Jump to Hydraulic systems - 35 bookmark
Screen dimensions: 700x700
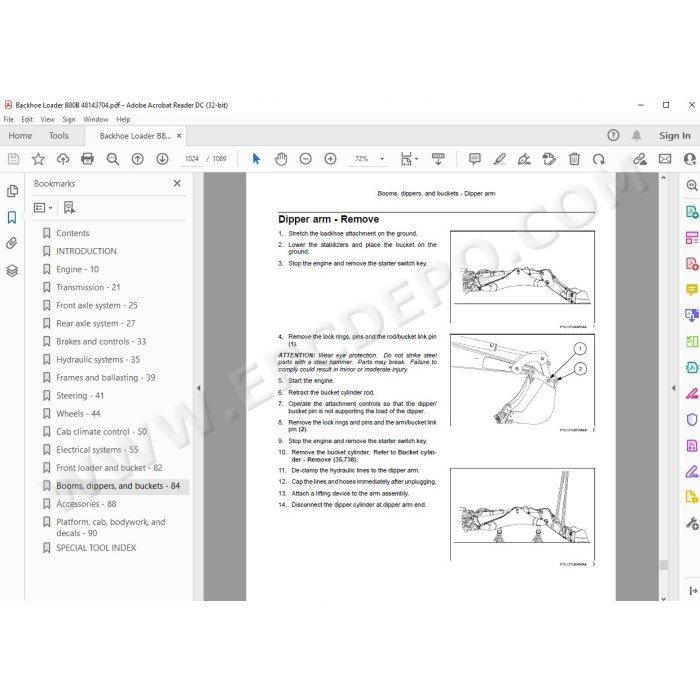click(x=98, y=359)
